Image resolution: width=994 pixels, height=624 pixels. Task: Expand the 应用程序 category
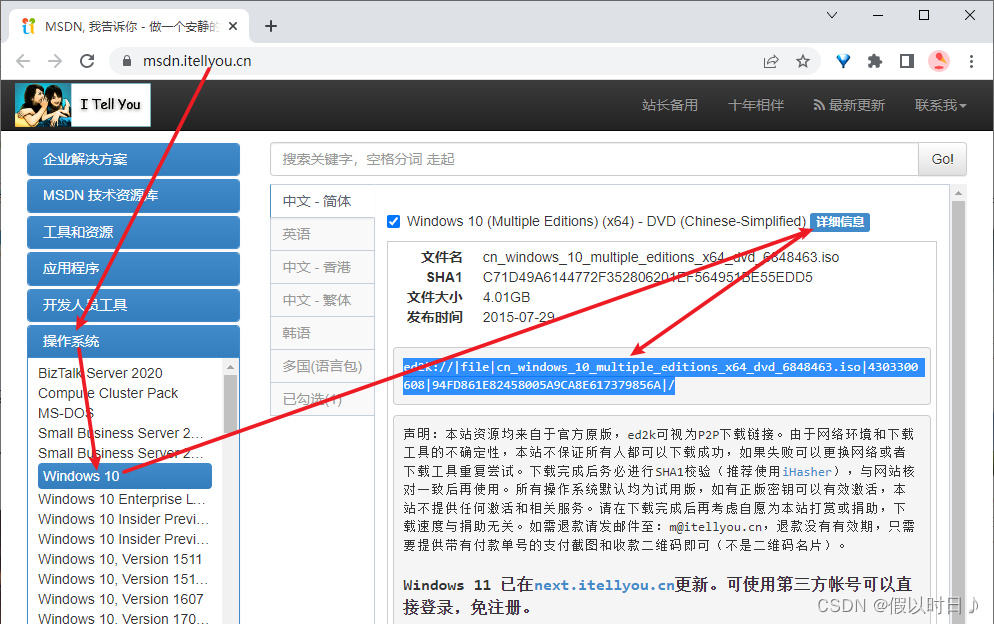[x=133, y=268]
